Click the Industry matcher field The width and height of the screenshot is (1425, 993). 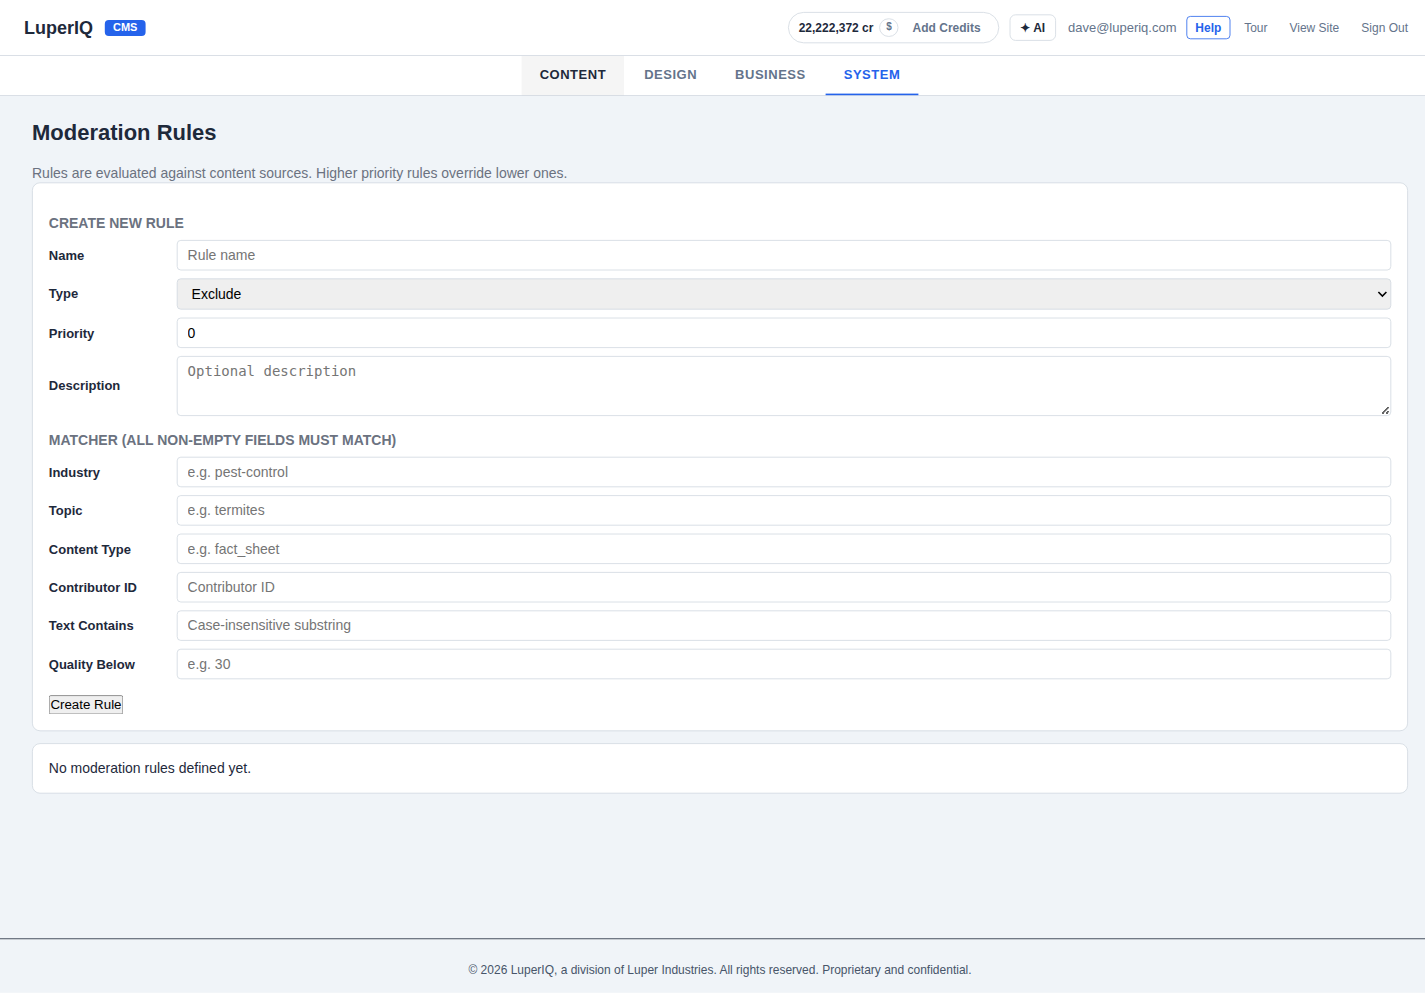click(x=784, y=471)
